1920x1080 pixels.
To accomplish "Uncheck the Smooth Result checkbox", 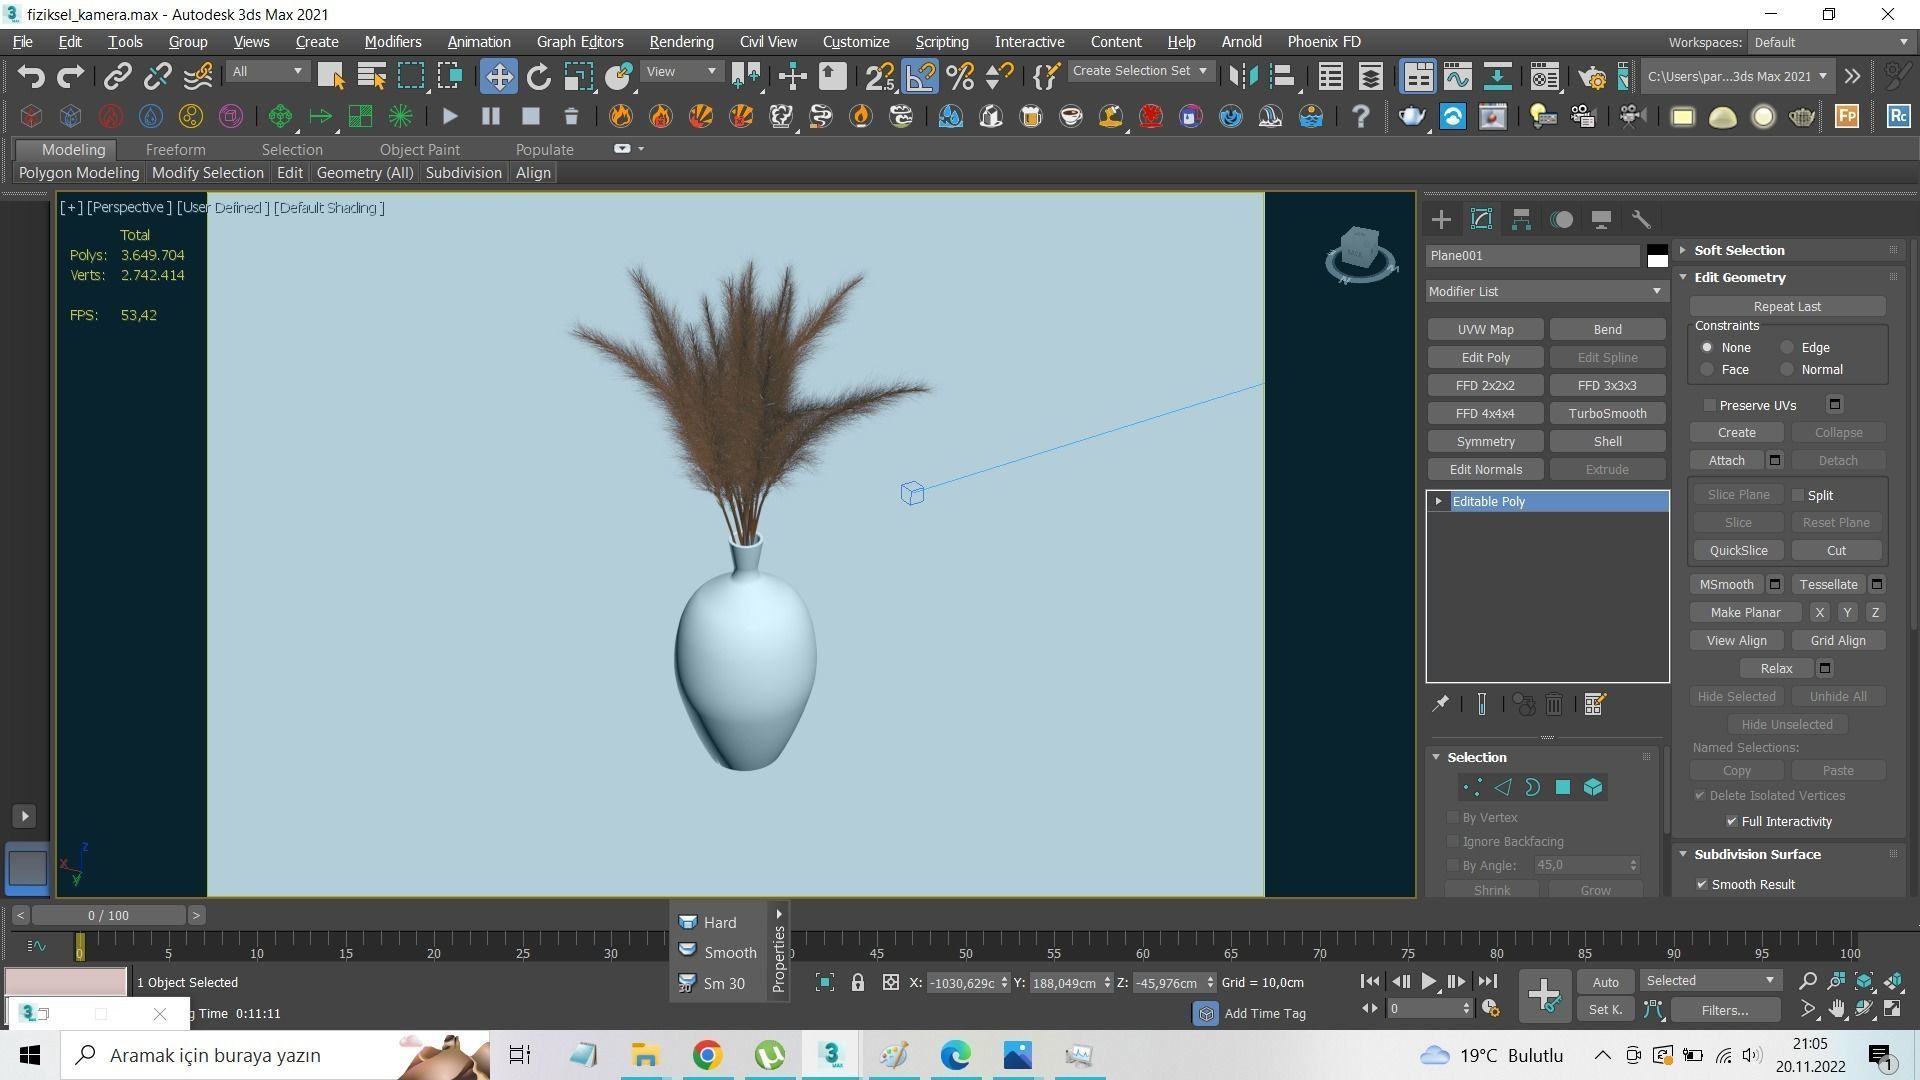I will point(1702,885).
